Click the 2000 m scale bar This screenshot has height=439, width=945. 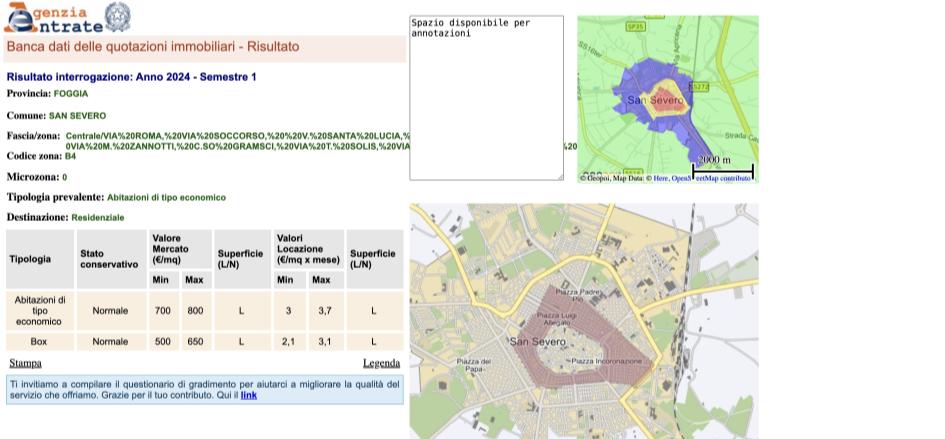click(722, 169)
